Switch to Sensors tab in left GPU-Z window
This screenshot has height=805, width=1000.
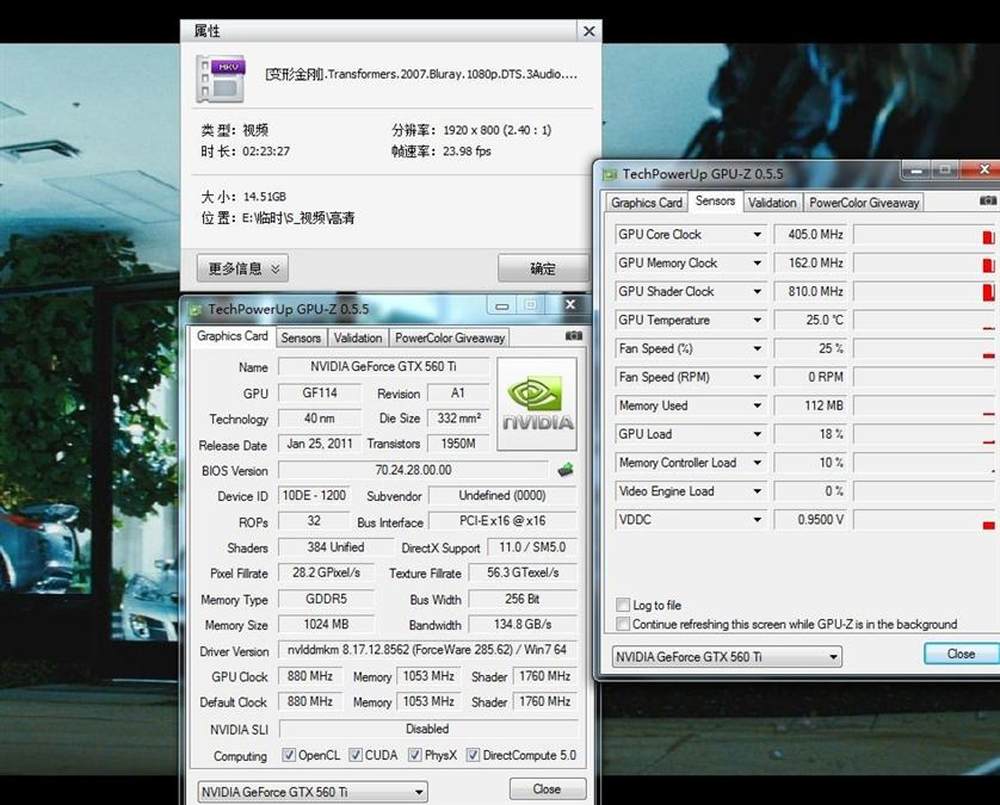point(300,337)
